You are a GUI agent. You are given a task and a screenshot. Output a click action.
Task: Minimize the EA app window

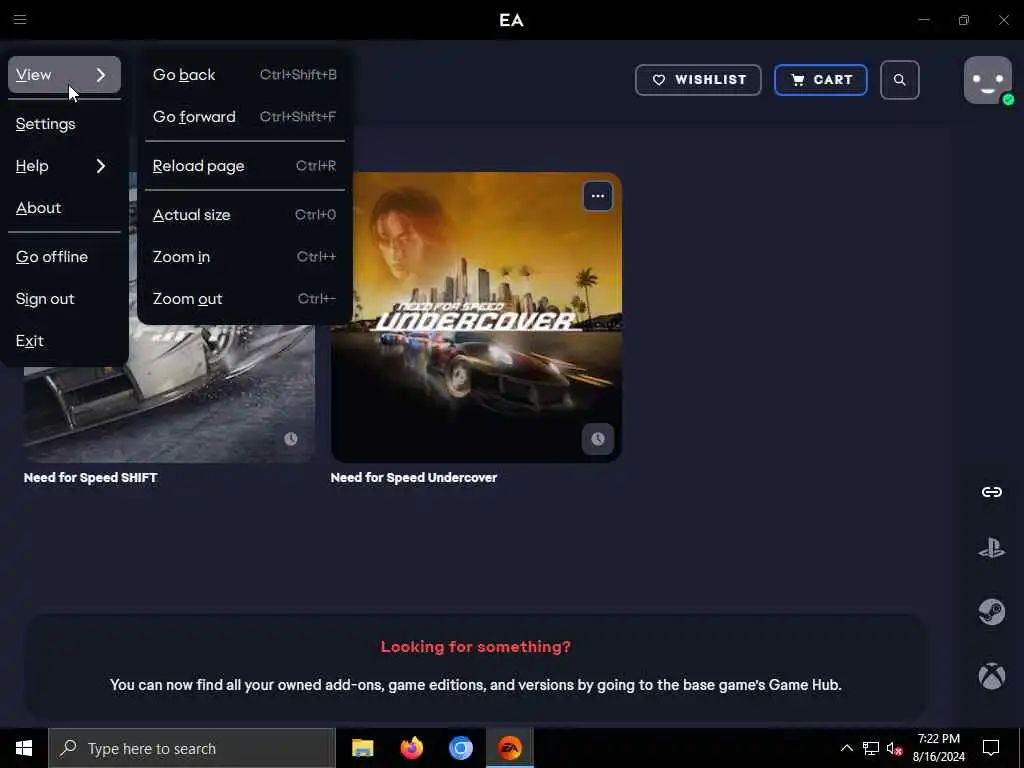click(x=923, y=20)
